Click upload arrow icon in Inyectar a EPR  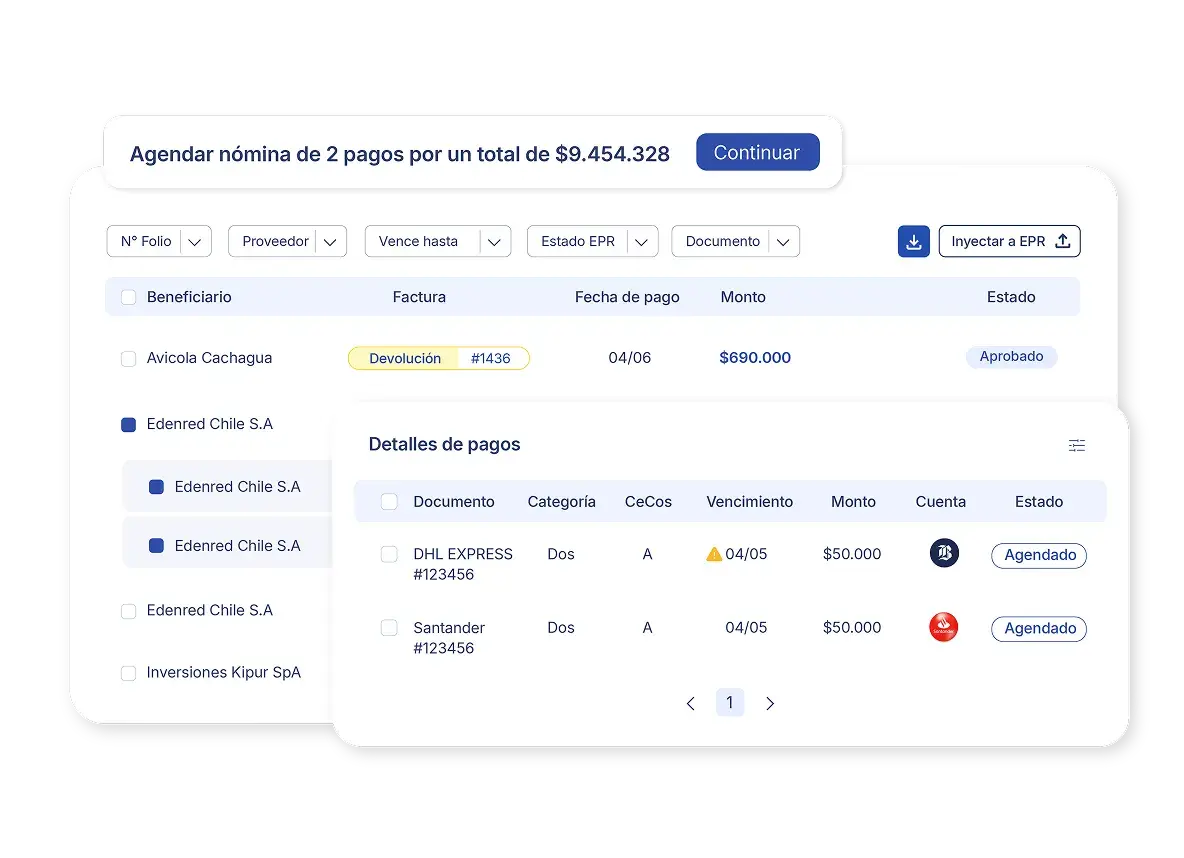[1062, 241]
